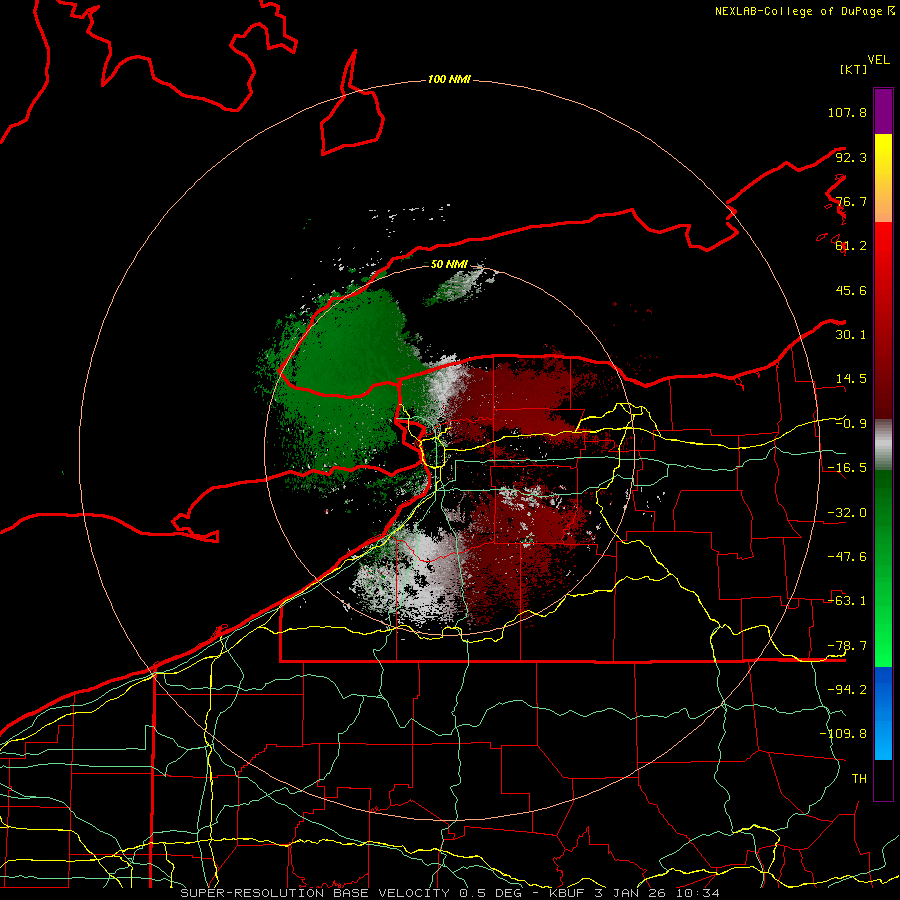
Task: Click the -0.9 scale value
Action: tap(851, 424)
